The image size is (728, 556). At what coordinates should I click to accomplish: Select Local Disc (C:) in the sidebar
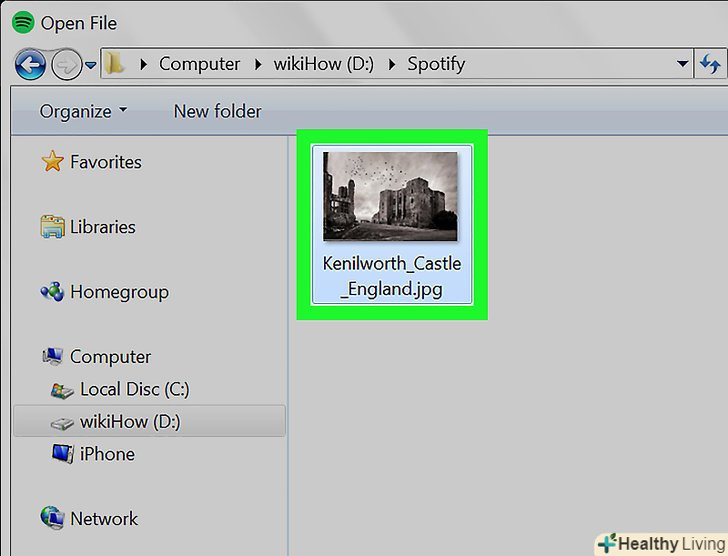coord(135,389)
